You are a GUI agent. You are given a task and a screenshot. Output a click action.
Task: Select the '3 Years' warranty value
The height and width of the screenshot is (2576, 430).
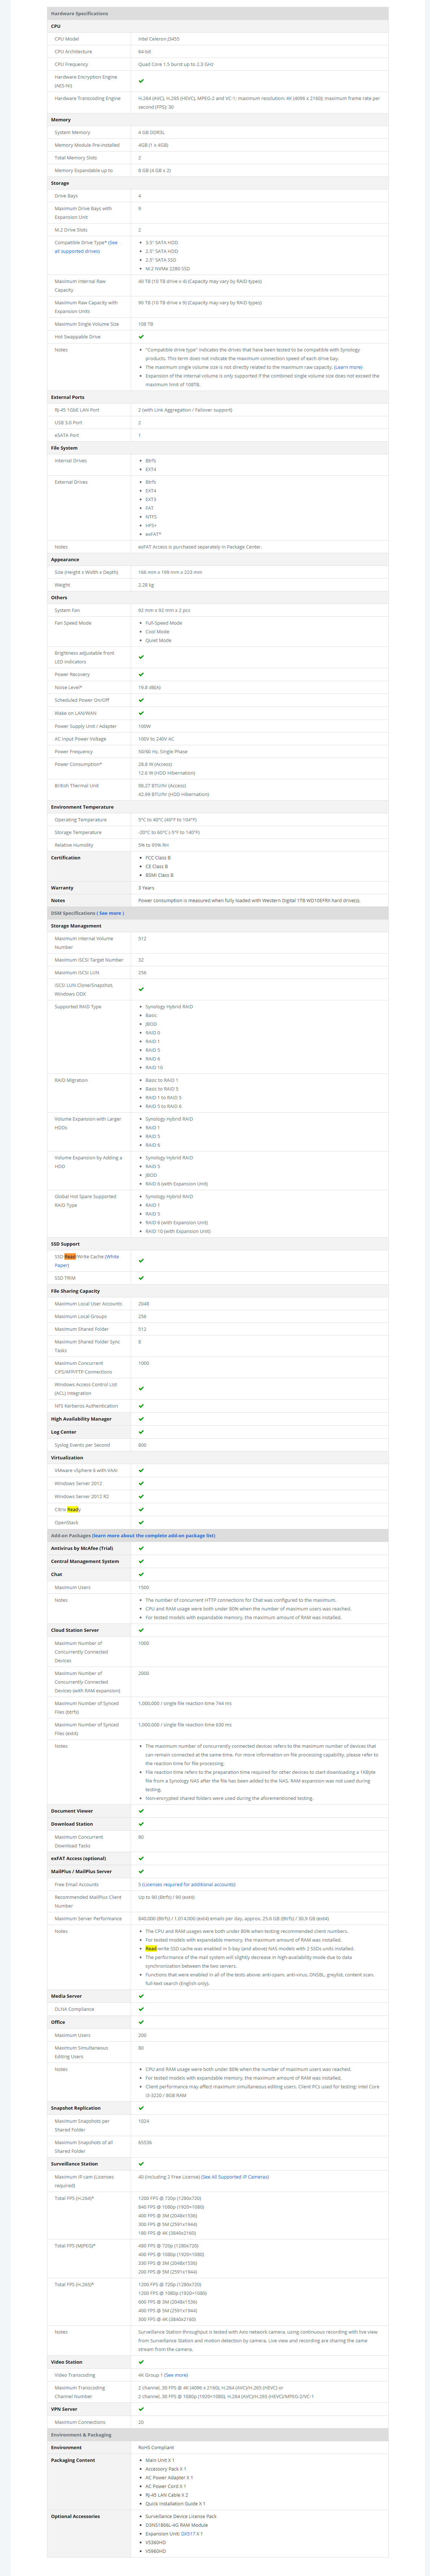pyautogui.click(x=146, y=888)
